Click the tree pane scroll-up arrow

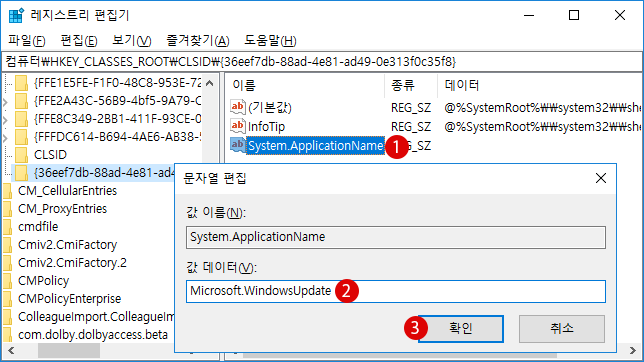pos(209,83)
